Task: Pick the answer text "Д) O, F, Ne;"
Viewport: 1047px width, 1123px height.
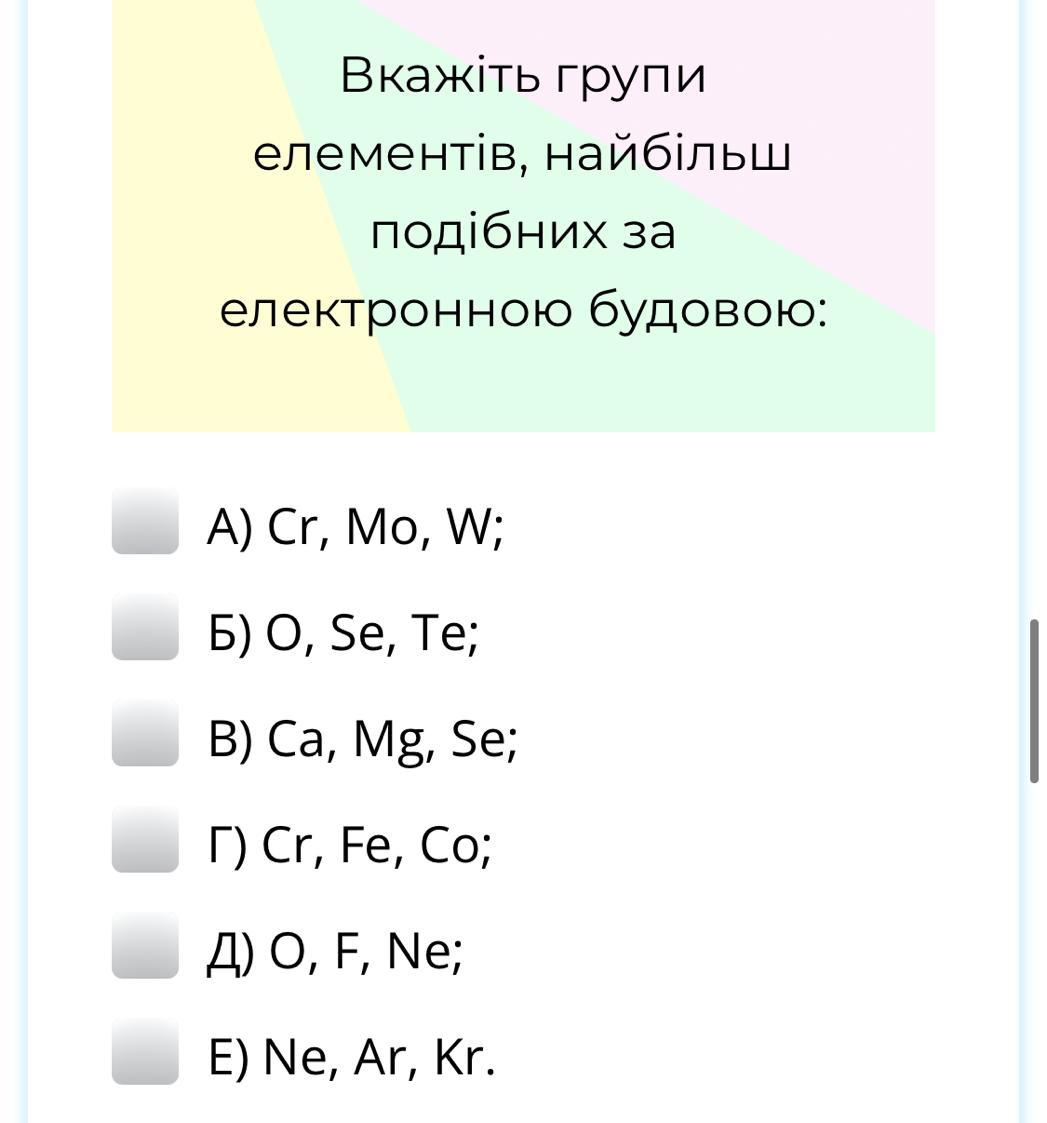Action: [335, 951]
